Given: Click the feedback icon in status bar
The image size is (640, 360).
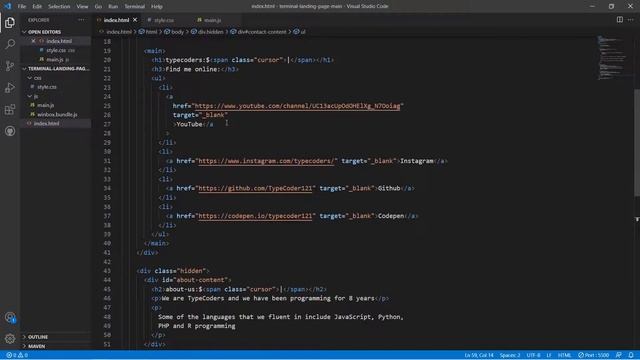Looking at the screenshot, I should coord(619,355).
